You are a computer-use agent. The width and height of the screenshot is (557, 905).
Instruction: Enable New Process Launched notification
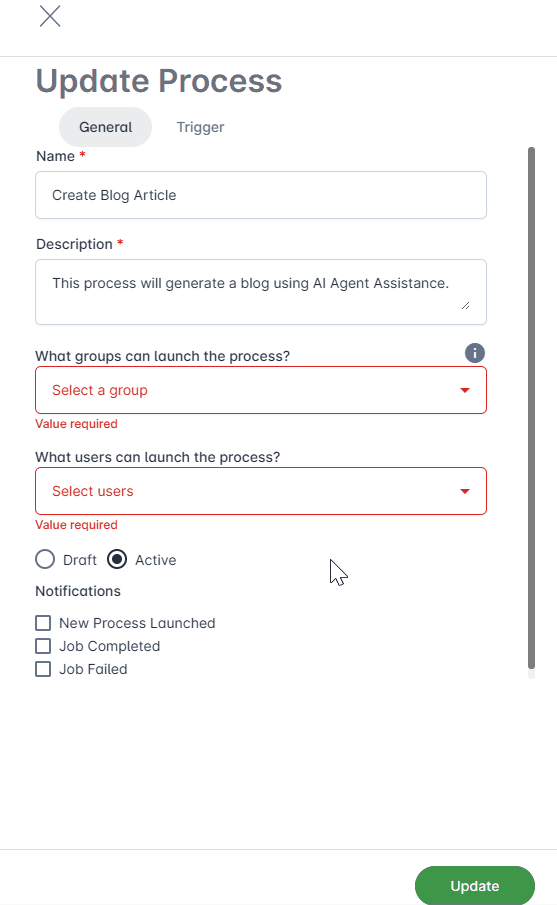click(43, 623)
